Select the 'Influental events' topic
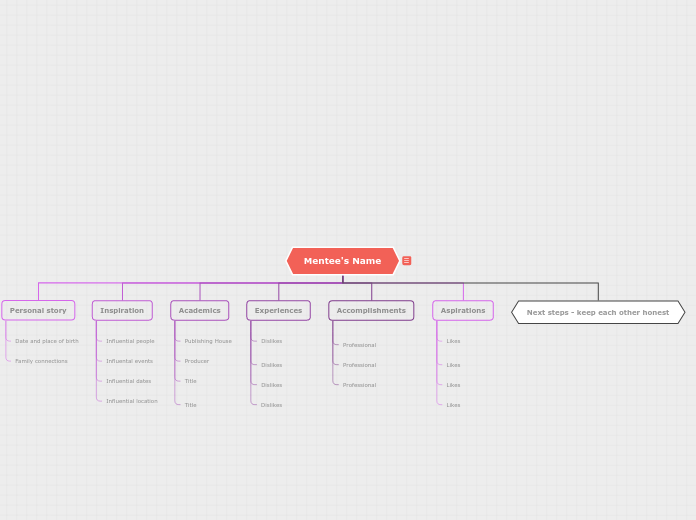This screenshot has width=696, height=520. [x=130, y=361]
